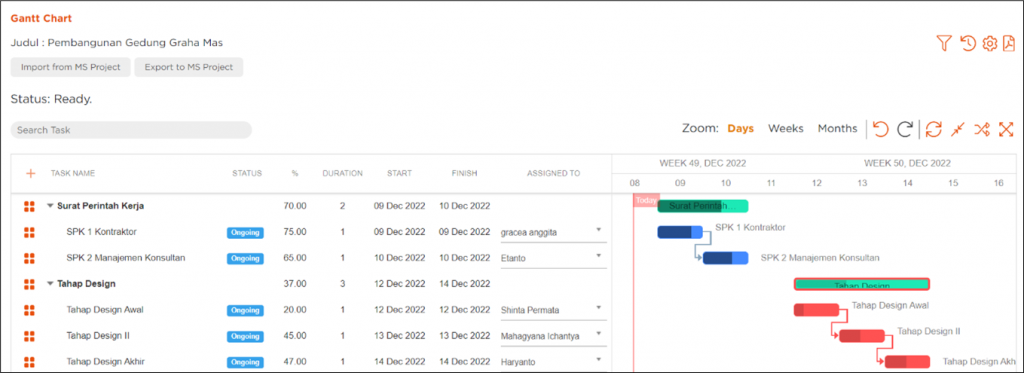Add task with orange plus icon
This screenshot has width=1024, height=373.
coord(30,173)
